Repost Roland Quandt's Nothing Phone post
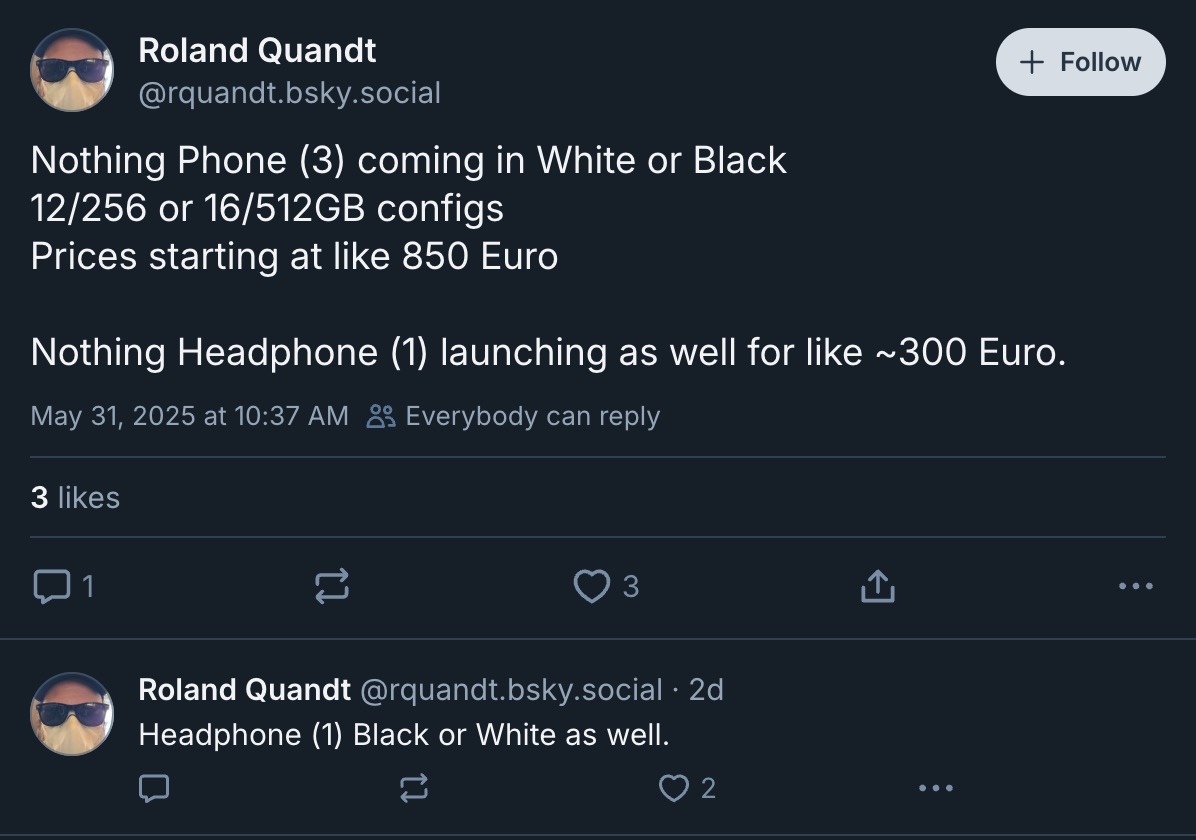Screen dimensions: 1196x840 (332, 587)
